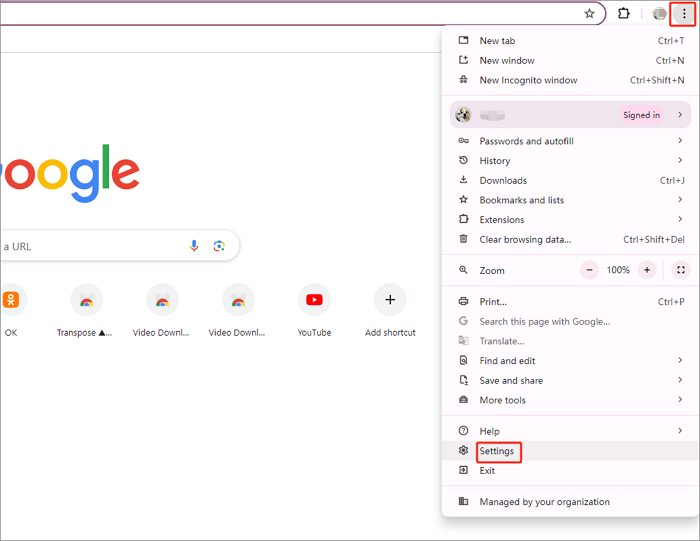Viewport: 700px width, 541px height.
Task: Select New Incognito window menu item
Action: (x=571, y=80)
